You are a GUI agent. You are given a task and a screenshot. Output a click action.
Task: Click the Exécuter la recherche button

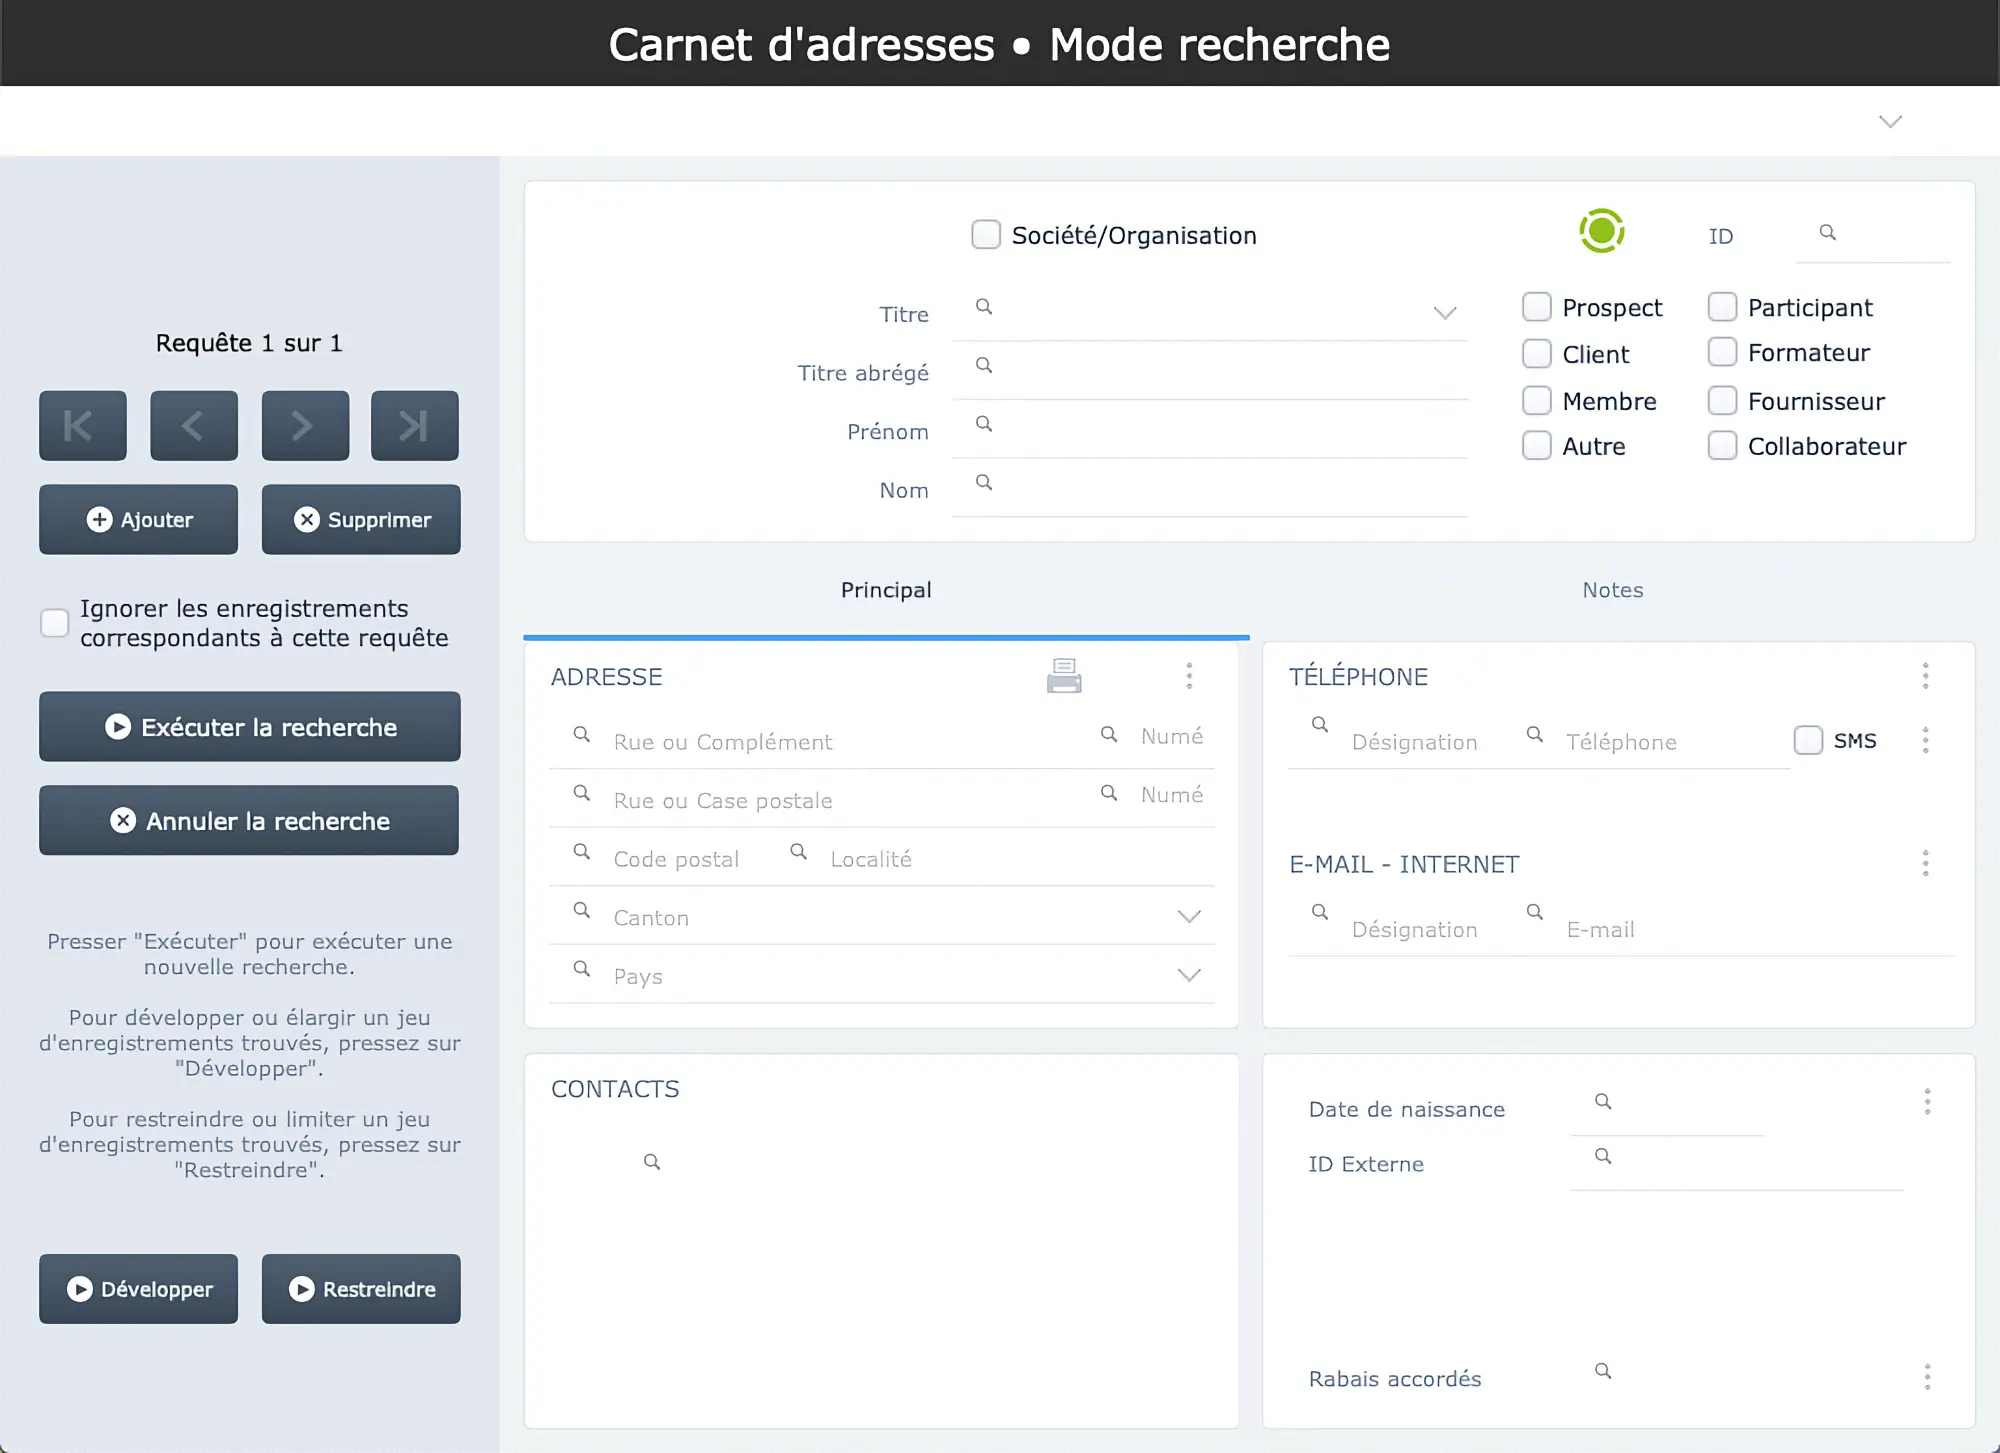click(x=248, y=725)
